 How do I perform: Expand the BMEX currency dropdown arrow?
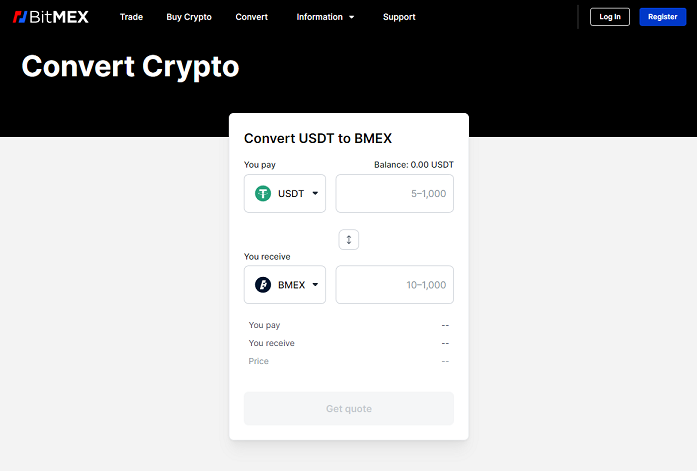(x=315, y=284)
